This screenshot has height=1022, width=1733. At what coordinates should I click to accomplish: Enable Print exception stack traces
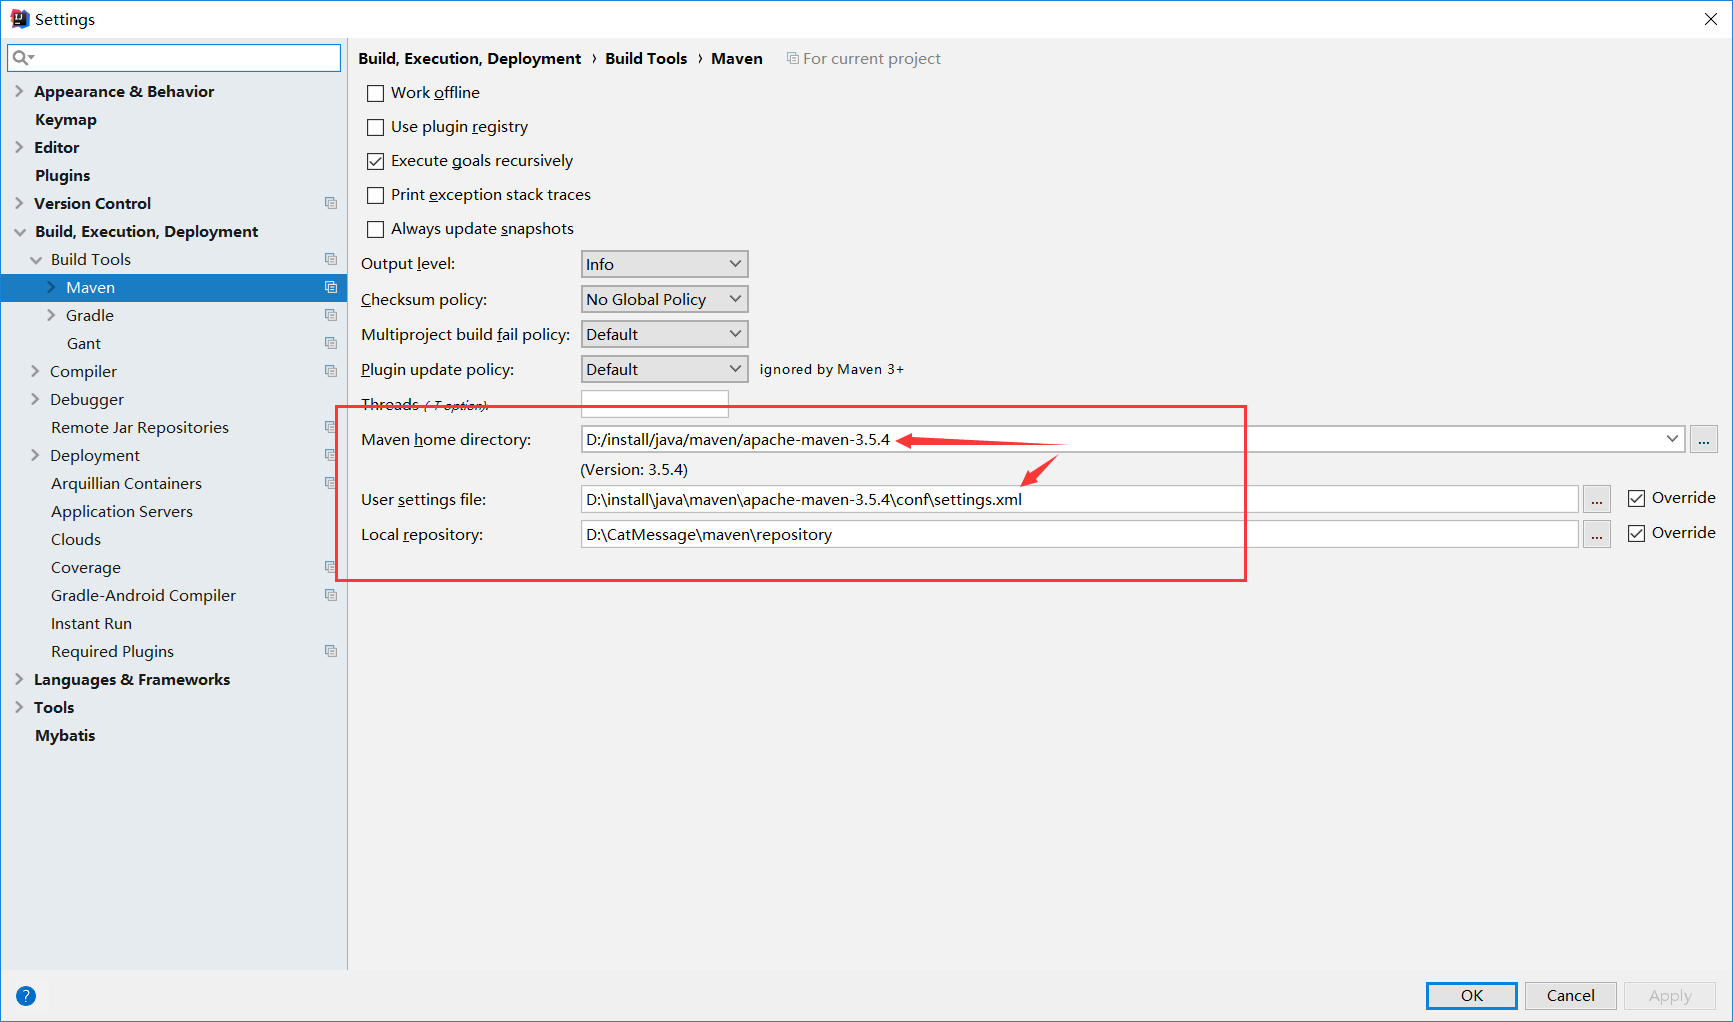(x=376, y=195)
